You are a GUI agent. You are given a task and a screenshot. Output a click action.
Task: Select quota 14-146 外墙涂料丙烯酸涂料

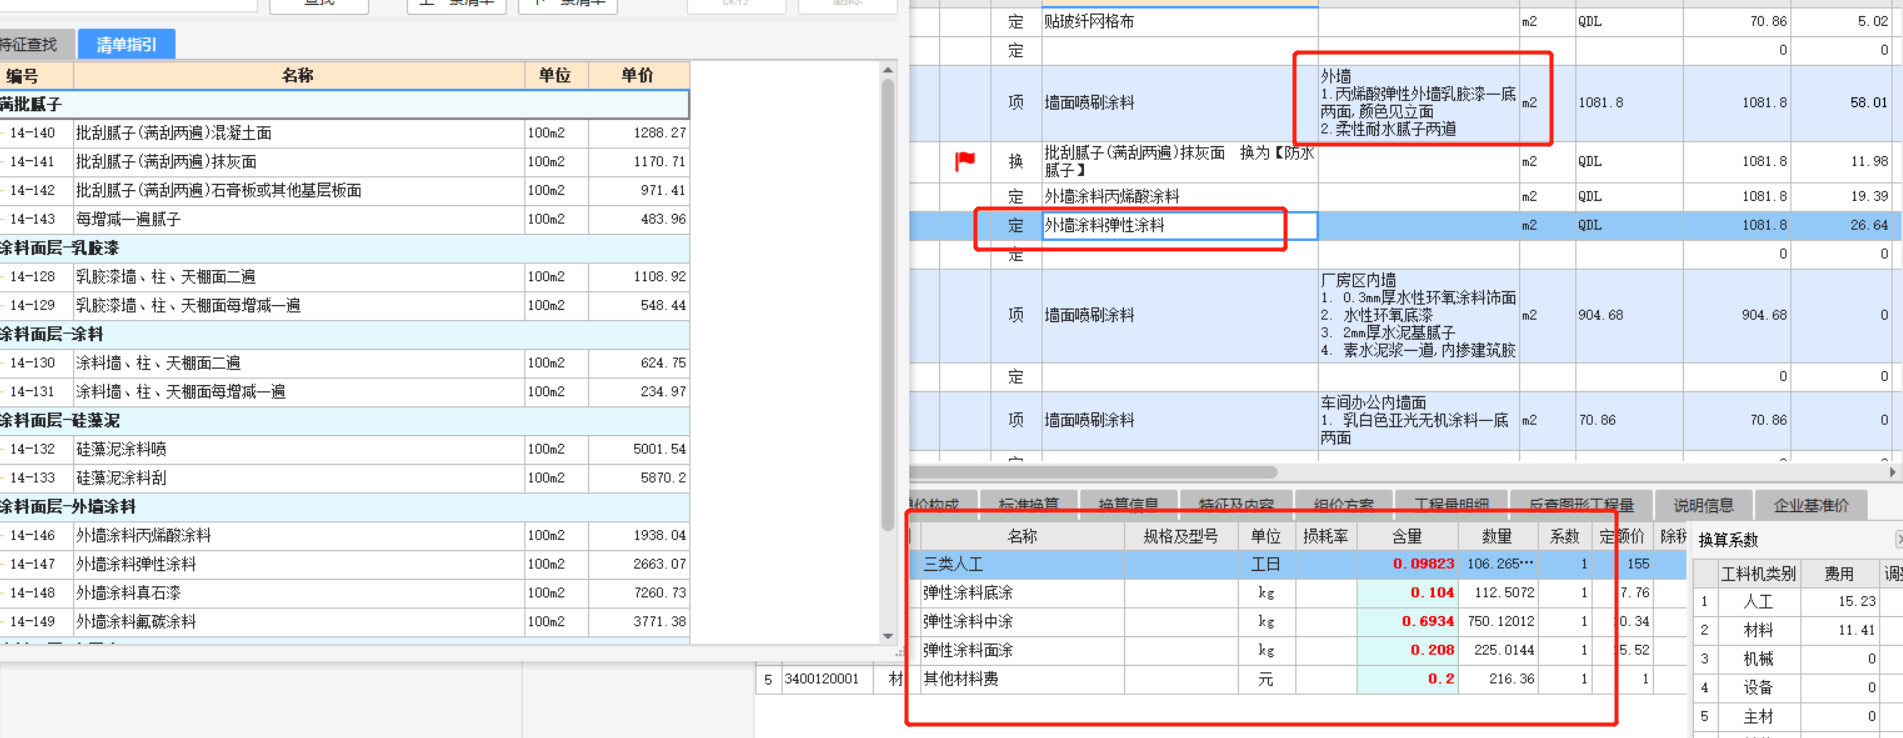coord(344,536)
